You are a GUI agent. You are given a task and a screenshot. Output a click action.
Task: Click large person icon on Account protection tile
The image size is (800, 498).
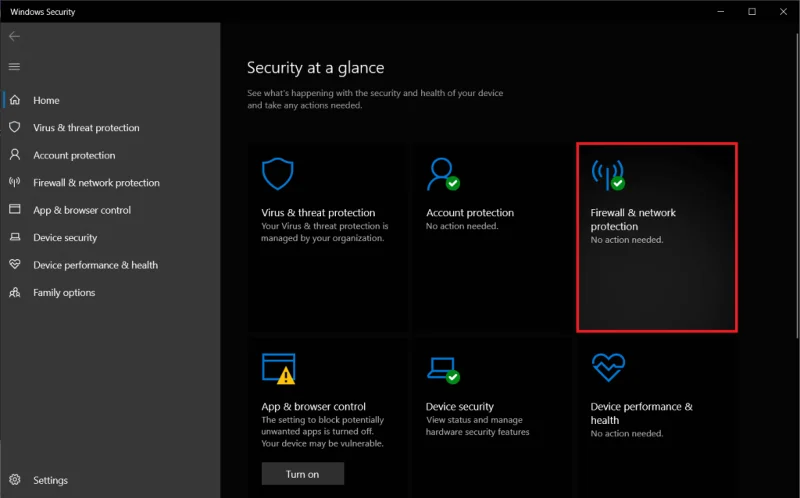(443, 174)
